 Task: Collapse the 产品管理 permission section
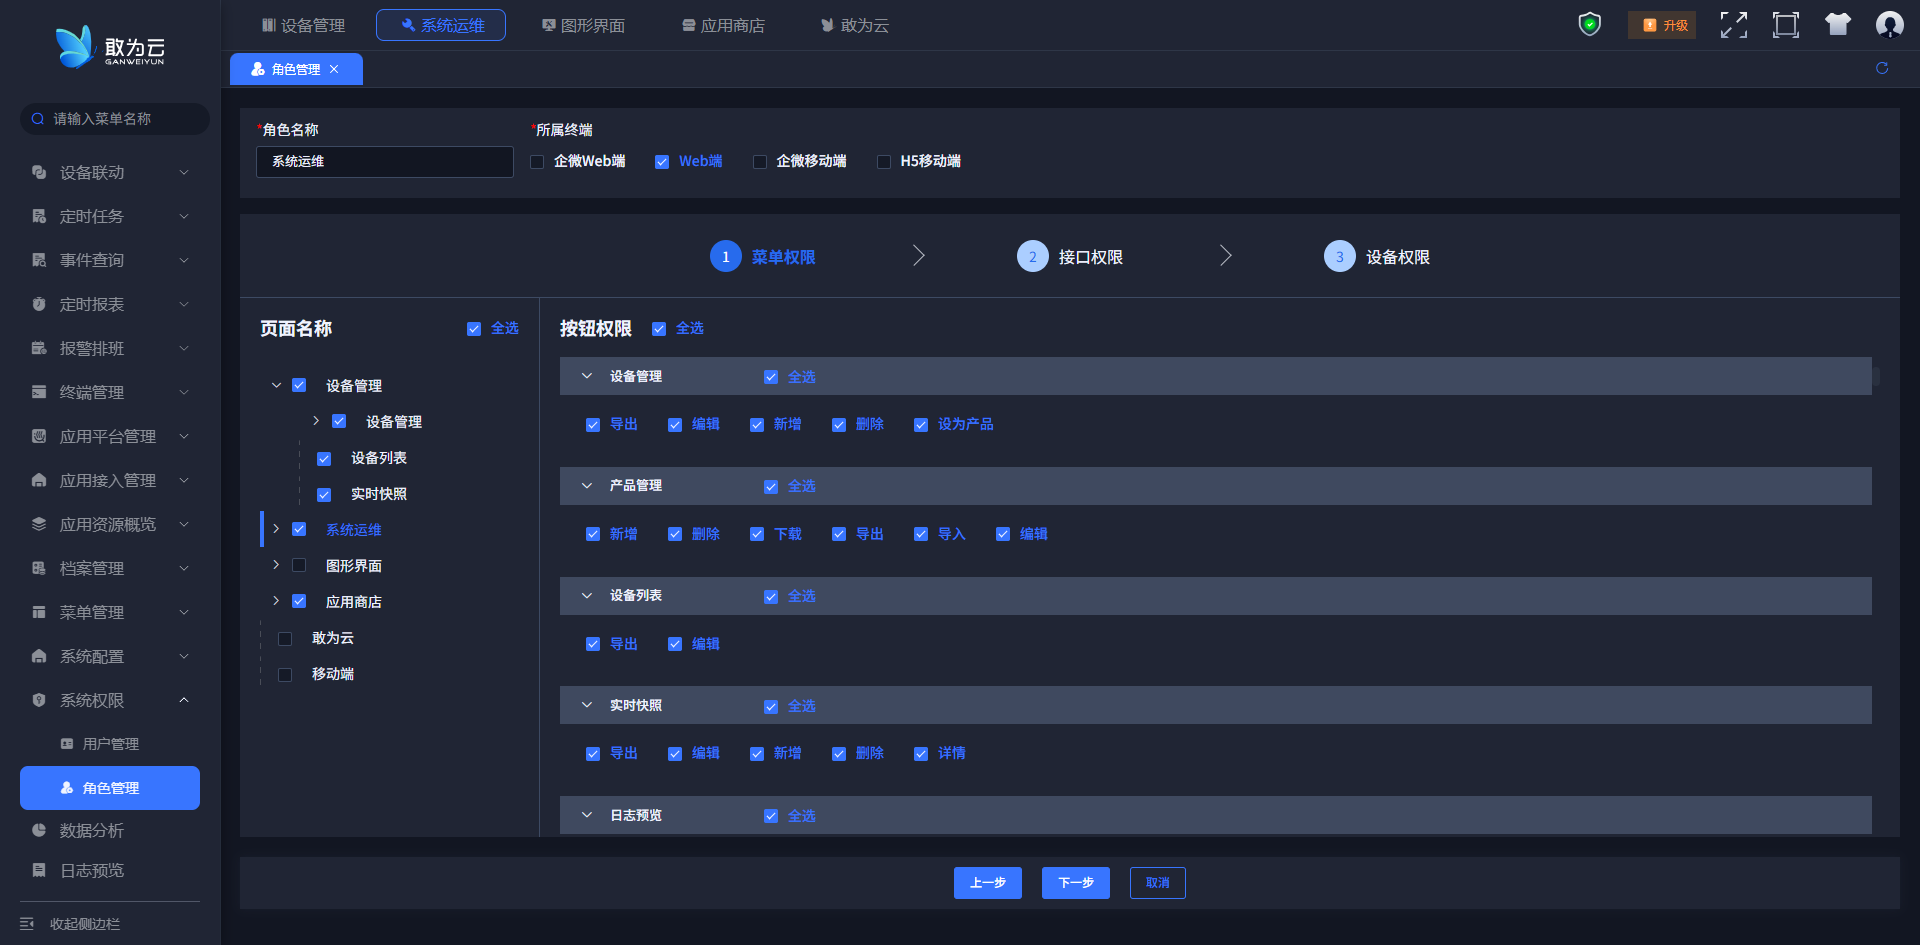tap(587, 486)
